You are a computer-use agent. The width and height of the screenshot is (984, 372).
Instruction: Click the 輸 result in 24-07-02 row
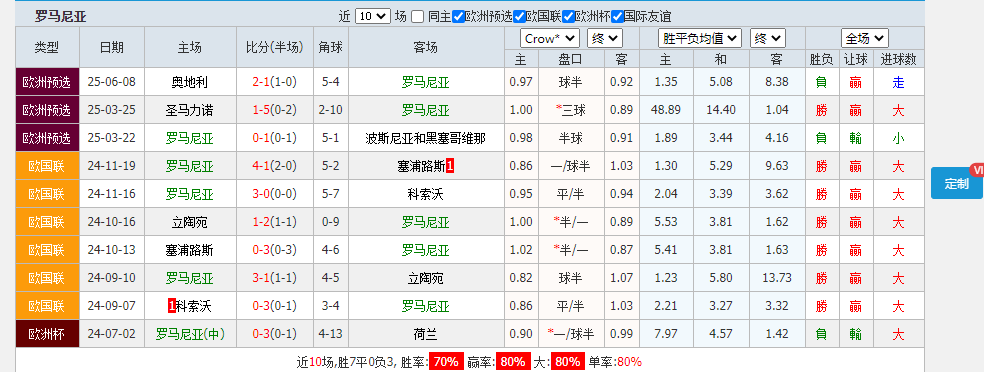coord(855,334)
